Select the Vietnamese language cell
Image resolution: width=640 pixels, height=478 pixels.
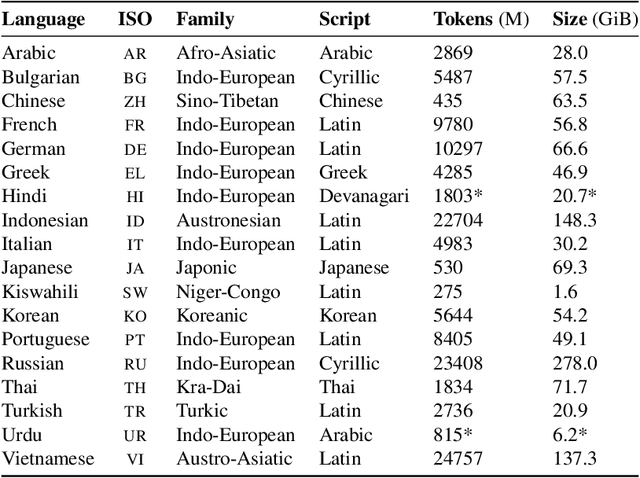(47, 459)
